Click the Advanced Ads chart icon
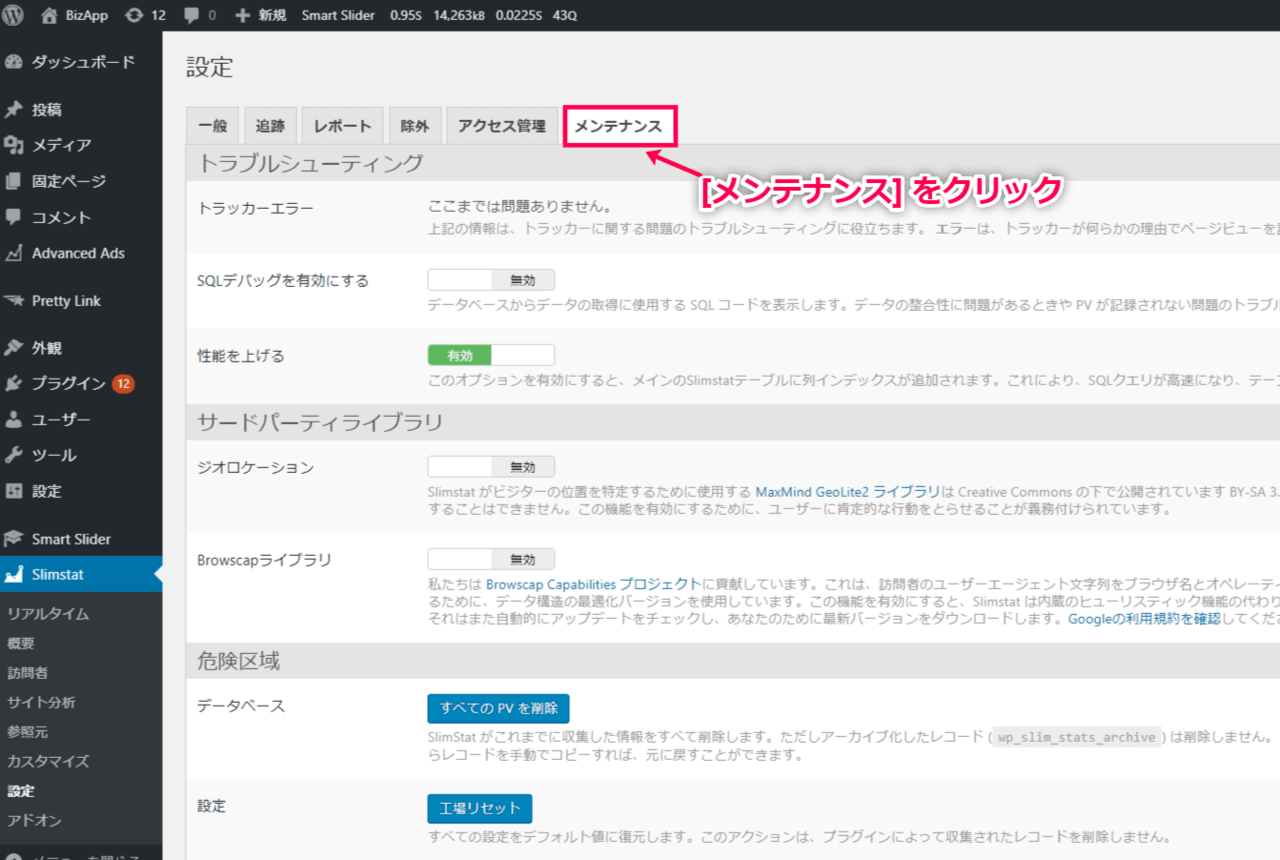This screenshot has height=860, width=1280. [14, 254]
